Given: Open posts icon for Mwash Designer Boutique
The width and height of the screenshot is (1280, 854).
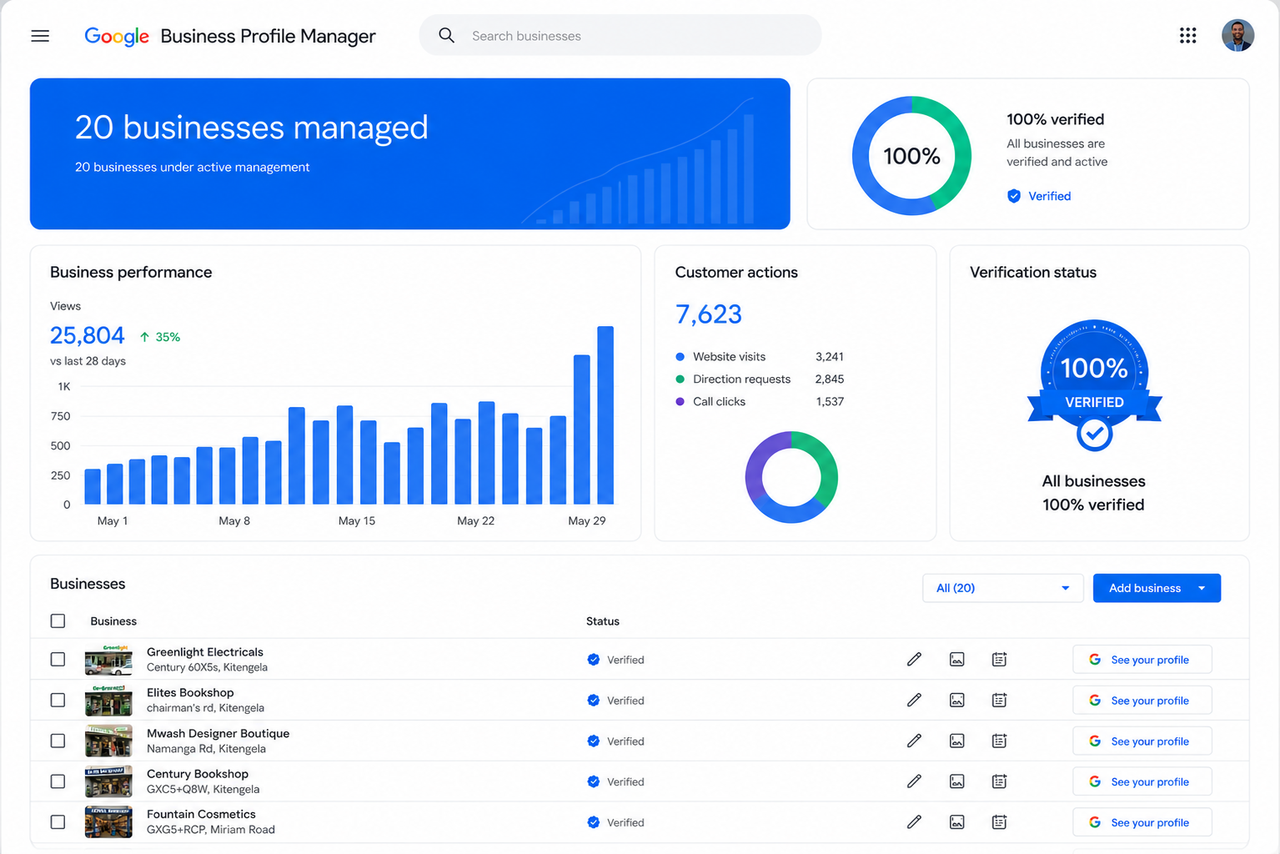Looking at the screenshot, I should (999, 741).
